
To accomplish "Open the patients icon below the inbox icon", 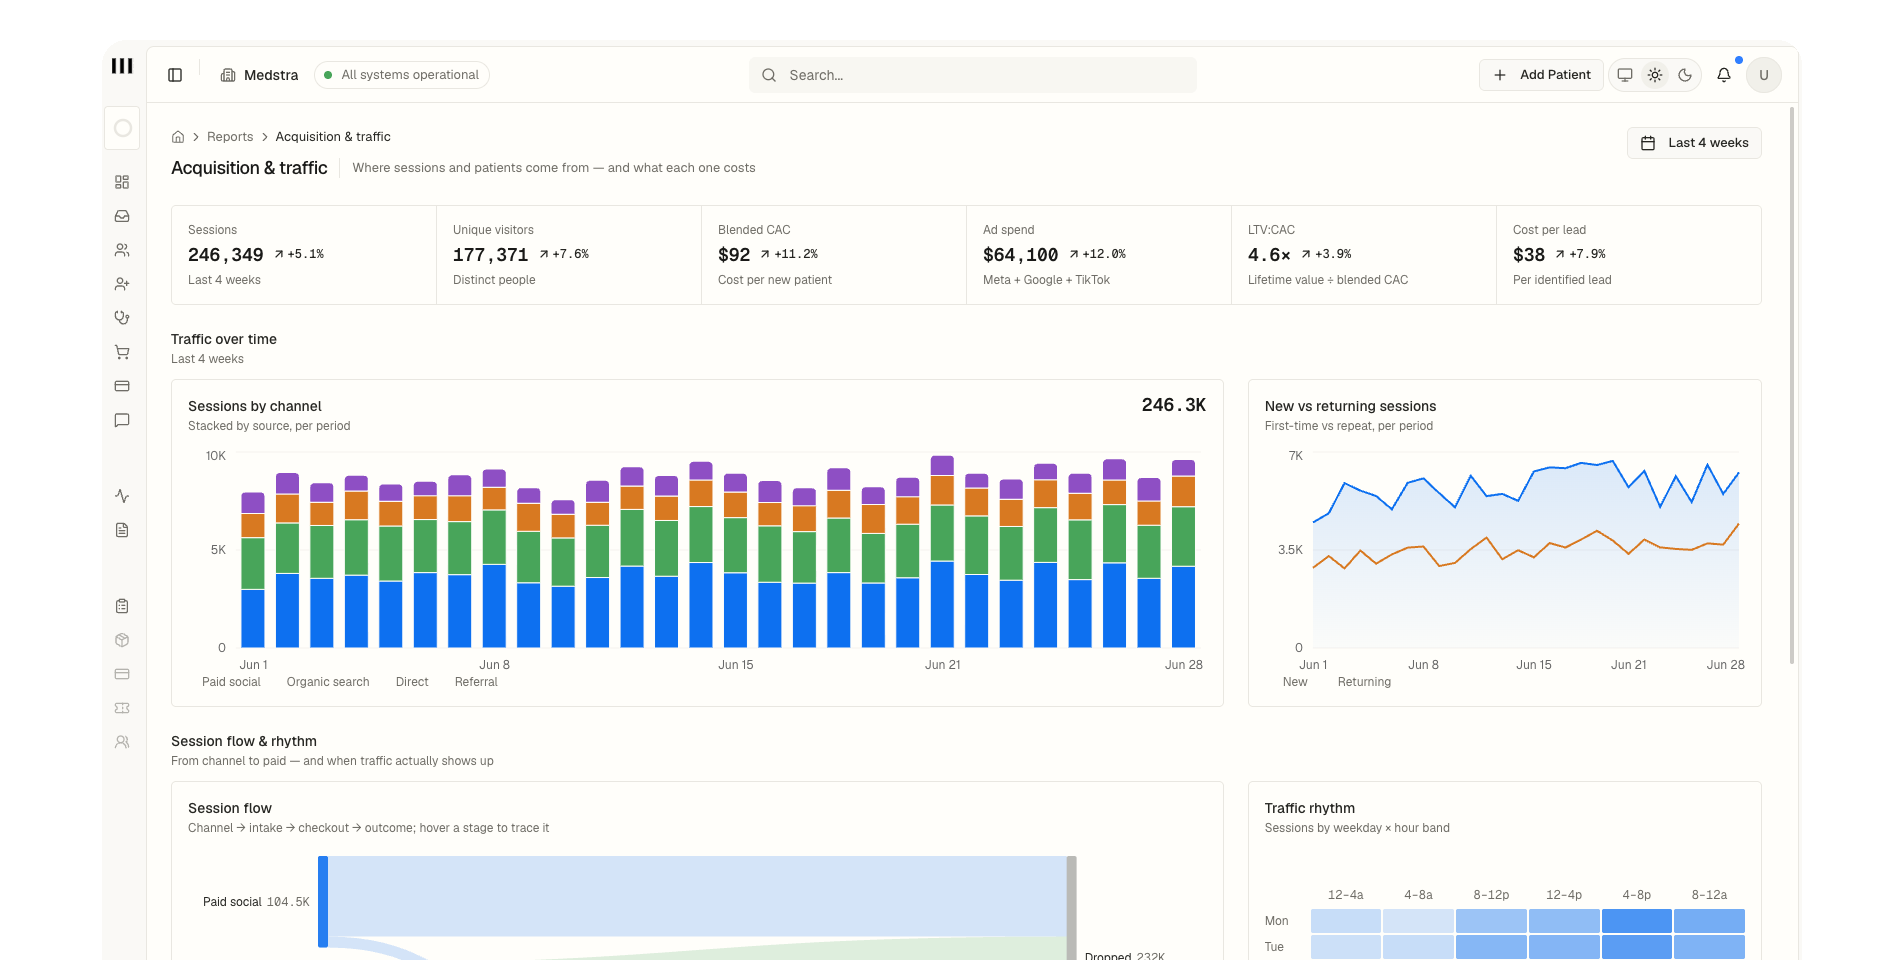I will (x=122, y=250).
